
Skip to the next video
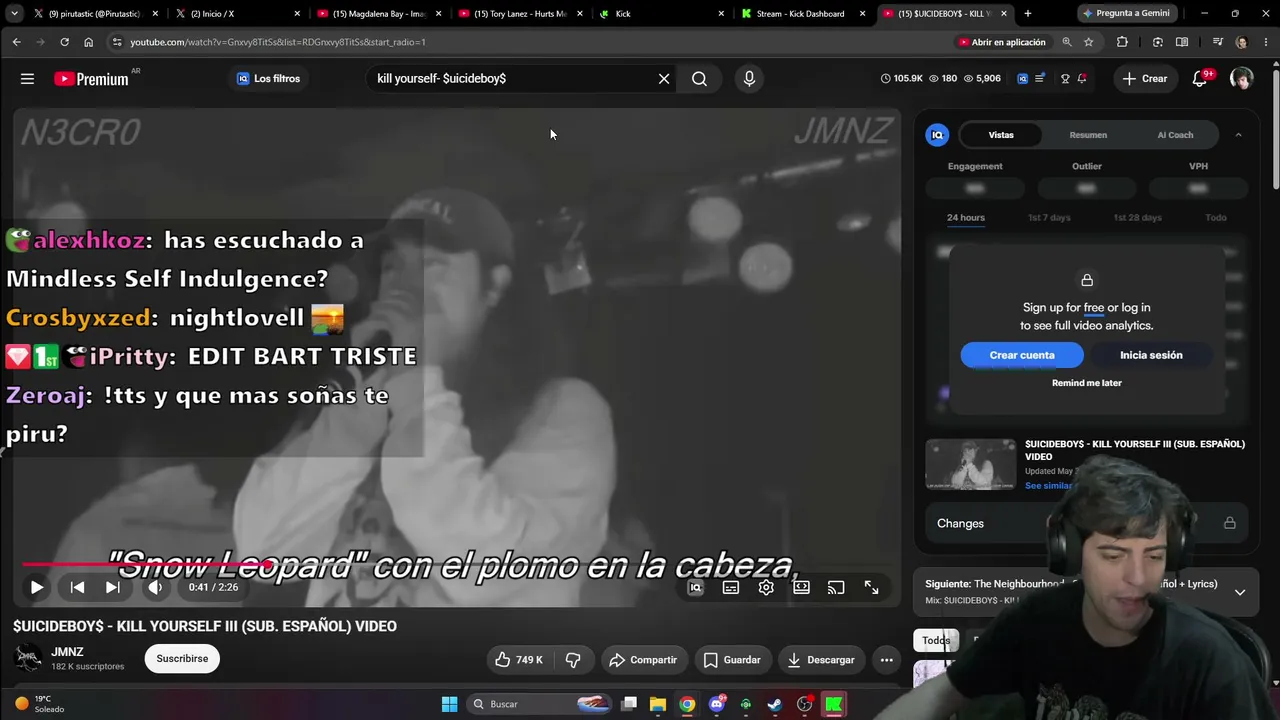113,588
